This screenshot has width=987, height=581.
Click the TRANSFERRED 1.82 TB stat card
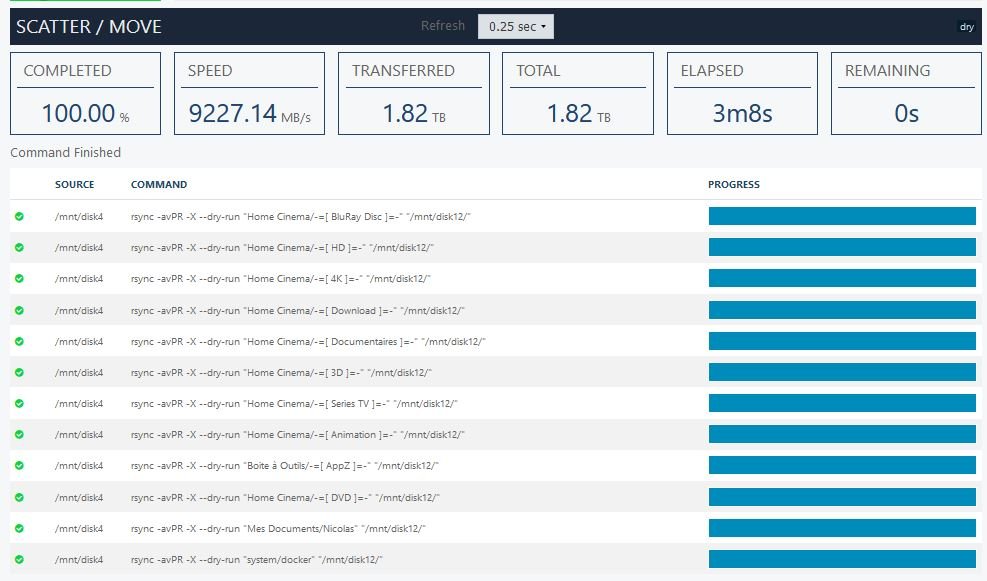[x=414, y=93]
